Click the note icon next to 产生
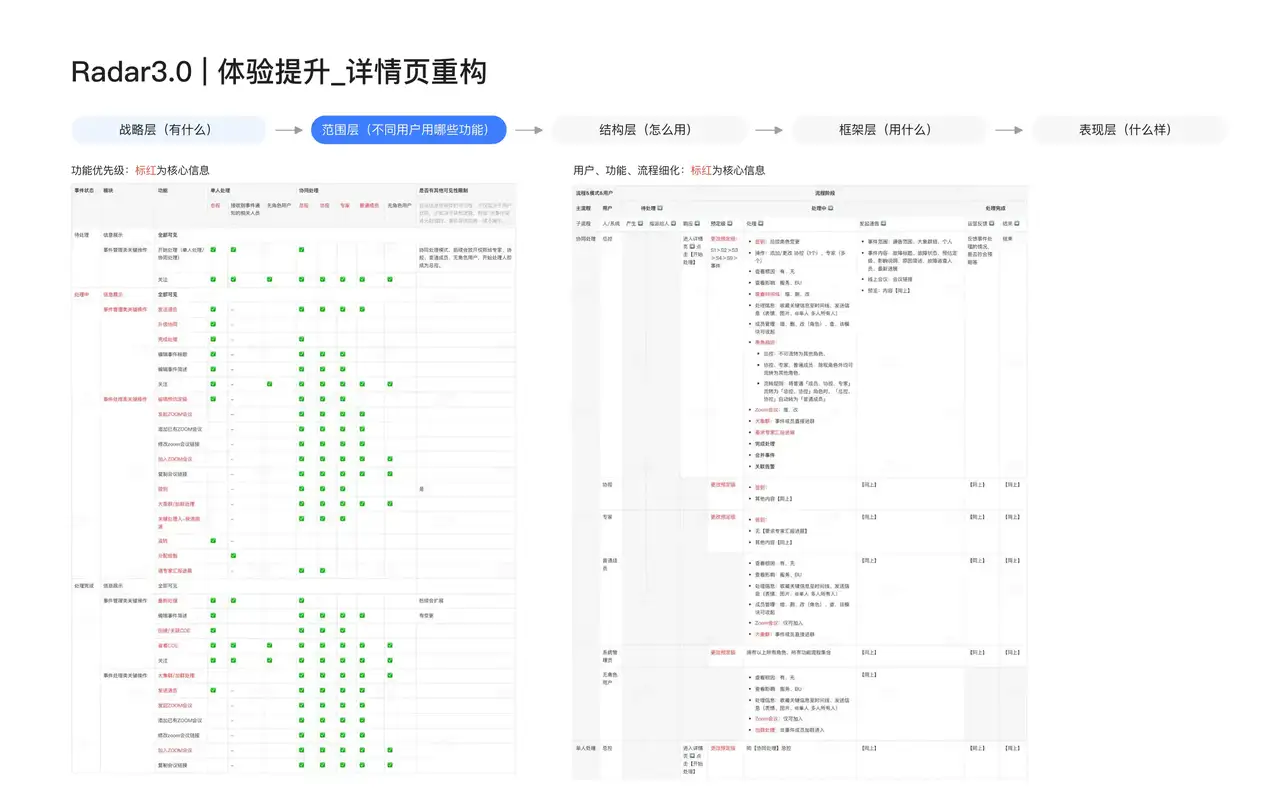Viewport: 1280px width, 800px height. (x=640, y=223)
